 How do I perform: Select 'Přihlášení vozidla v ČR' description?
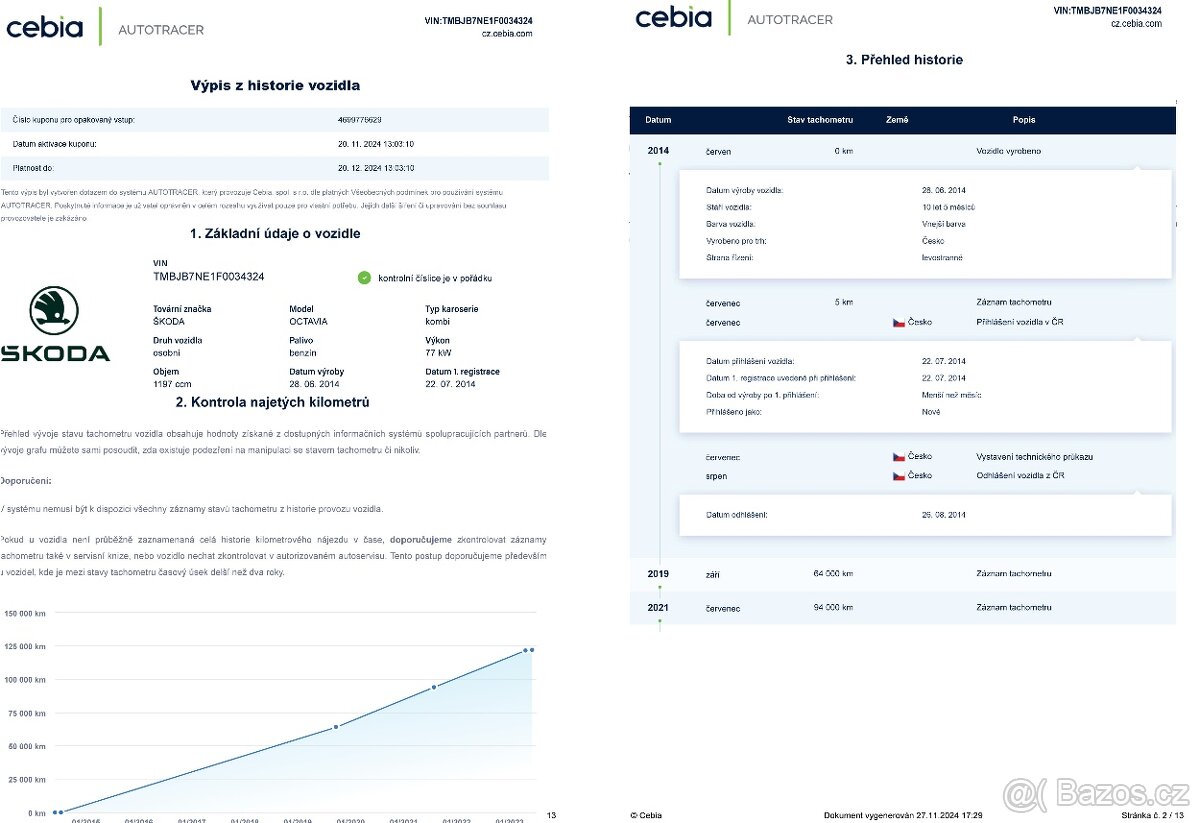point(1020,322)
